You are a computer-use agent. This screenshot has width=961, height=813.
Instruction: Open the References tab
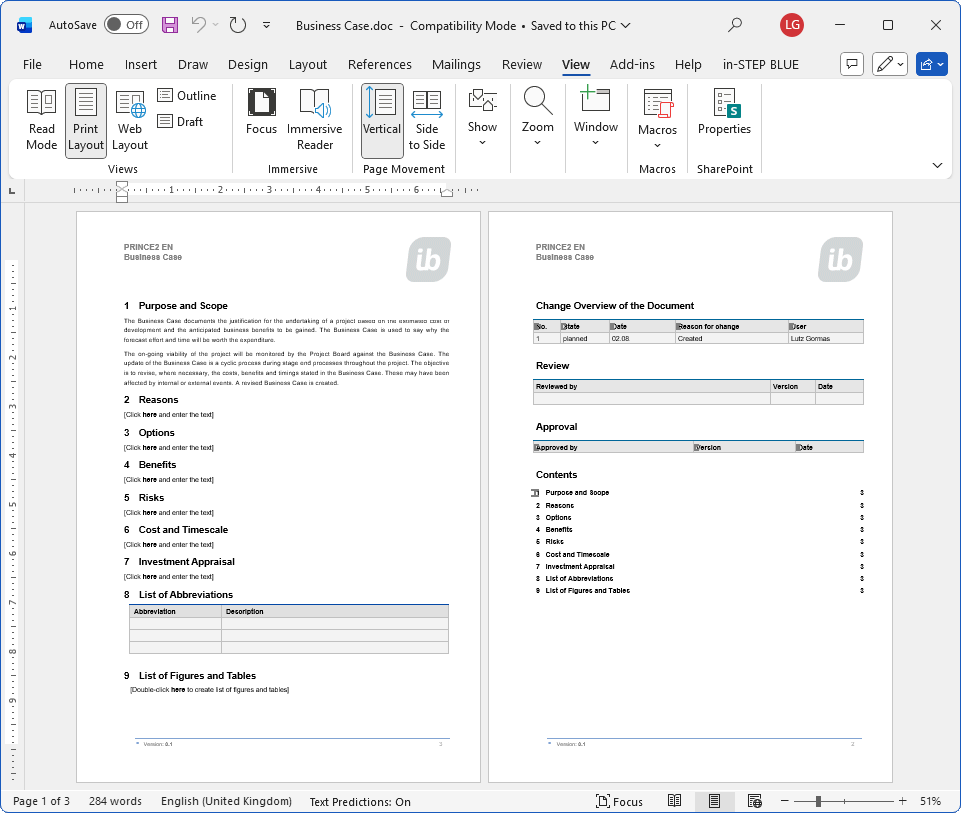(379, 64)
